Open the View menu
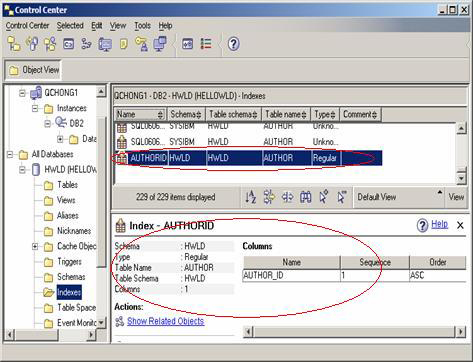 [118, 26]
